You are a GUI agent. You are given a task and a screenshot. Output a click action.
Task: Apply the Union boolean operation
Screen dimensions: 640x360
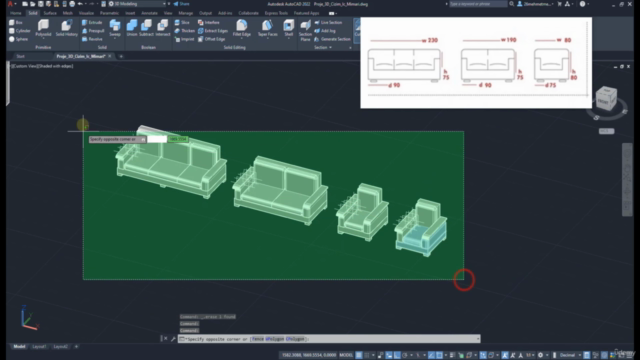click(132, 28)
